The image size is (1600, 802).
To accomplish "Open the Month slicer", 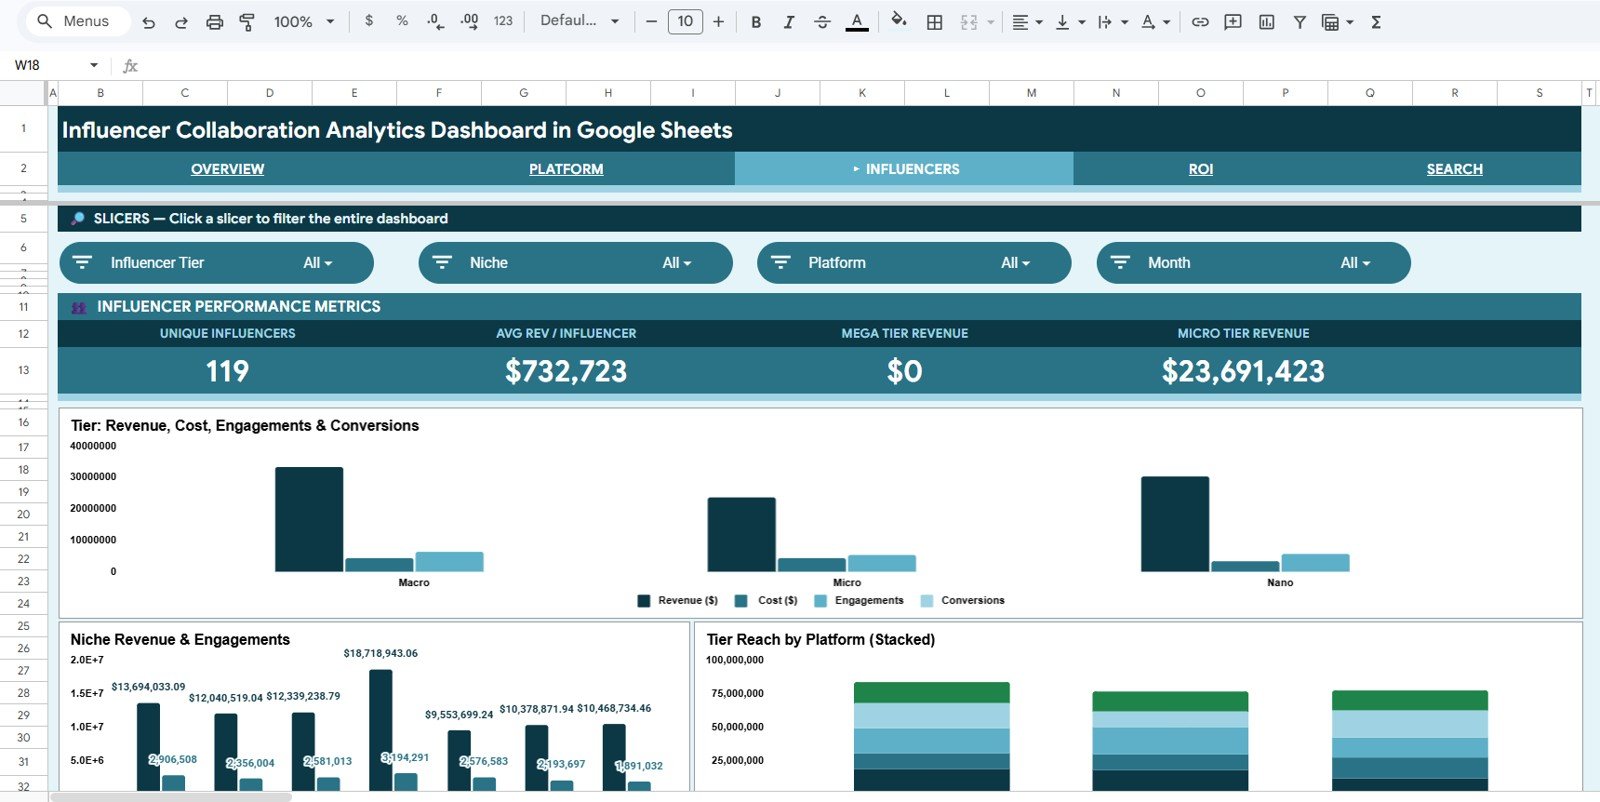I will coord(1253,263).
